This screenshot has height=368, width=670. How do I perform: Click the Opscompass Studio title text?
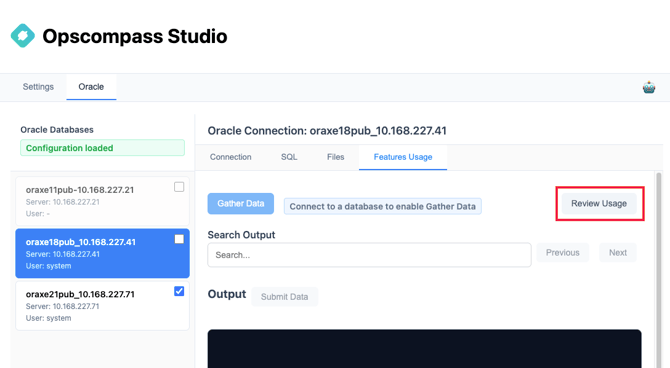pyautogui.click(x=135, y=36)
